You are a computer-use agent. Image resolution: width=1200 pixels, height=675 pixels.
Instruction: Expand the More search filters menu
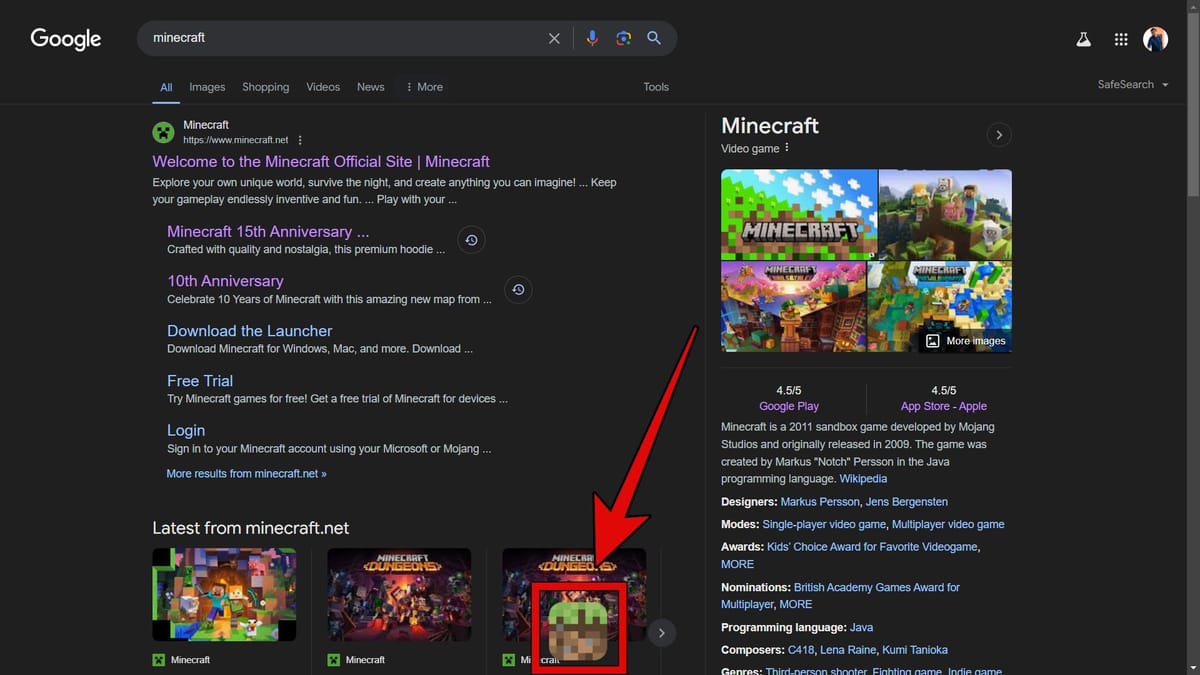click(425, 87)
